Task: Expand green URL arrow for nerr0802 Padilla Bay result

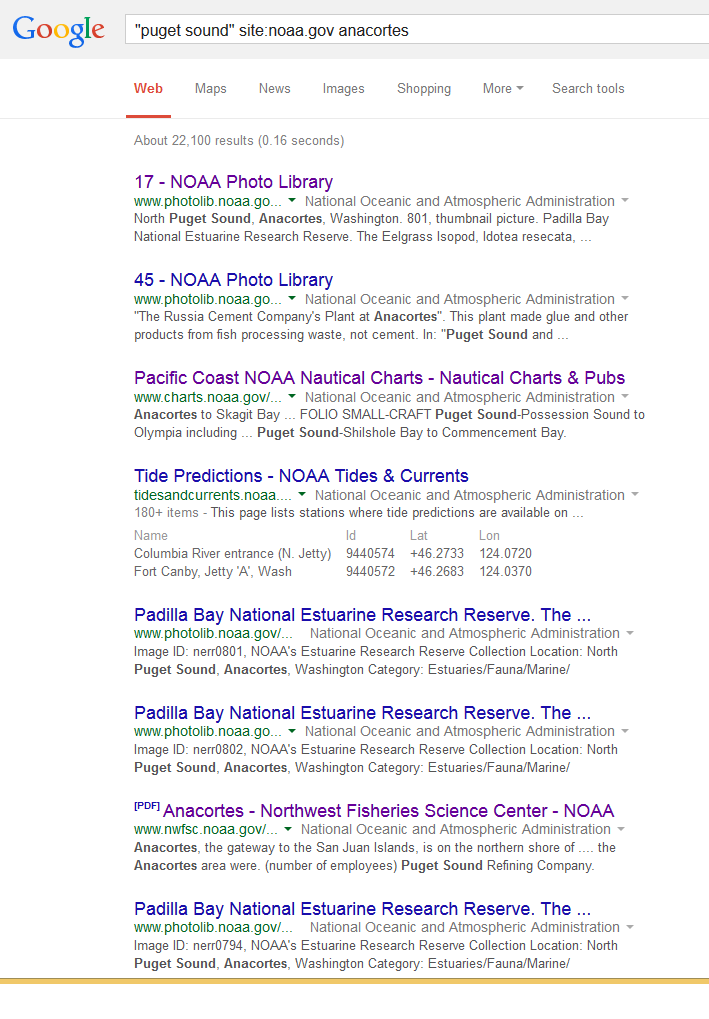Action: click(x=292, y=732)
